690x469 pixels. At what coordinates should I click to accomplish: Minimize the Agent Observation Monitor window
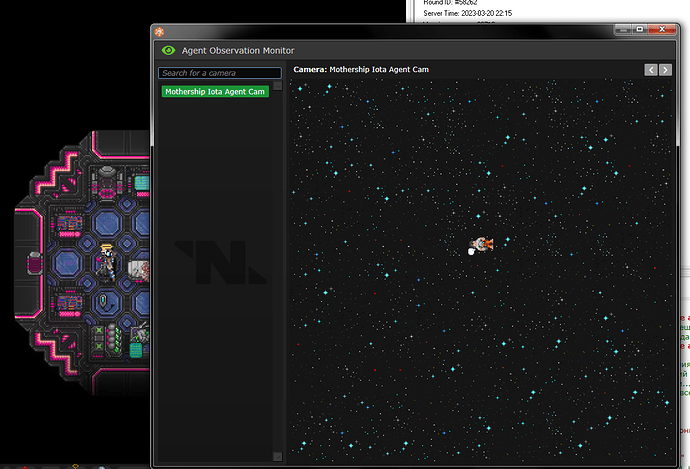tap(623, 29)
